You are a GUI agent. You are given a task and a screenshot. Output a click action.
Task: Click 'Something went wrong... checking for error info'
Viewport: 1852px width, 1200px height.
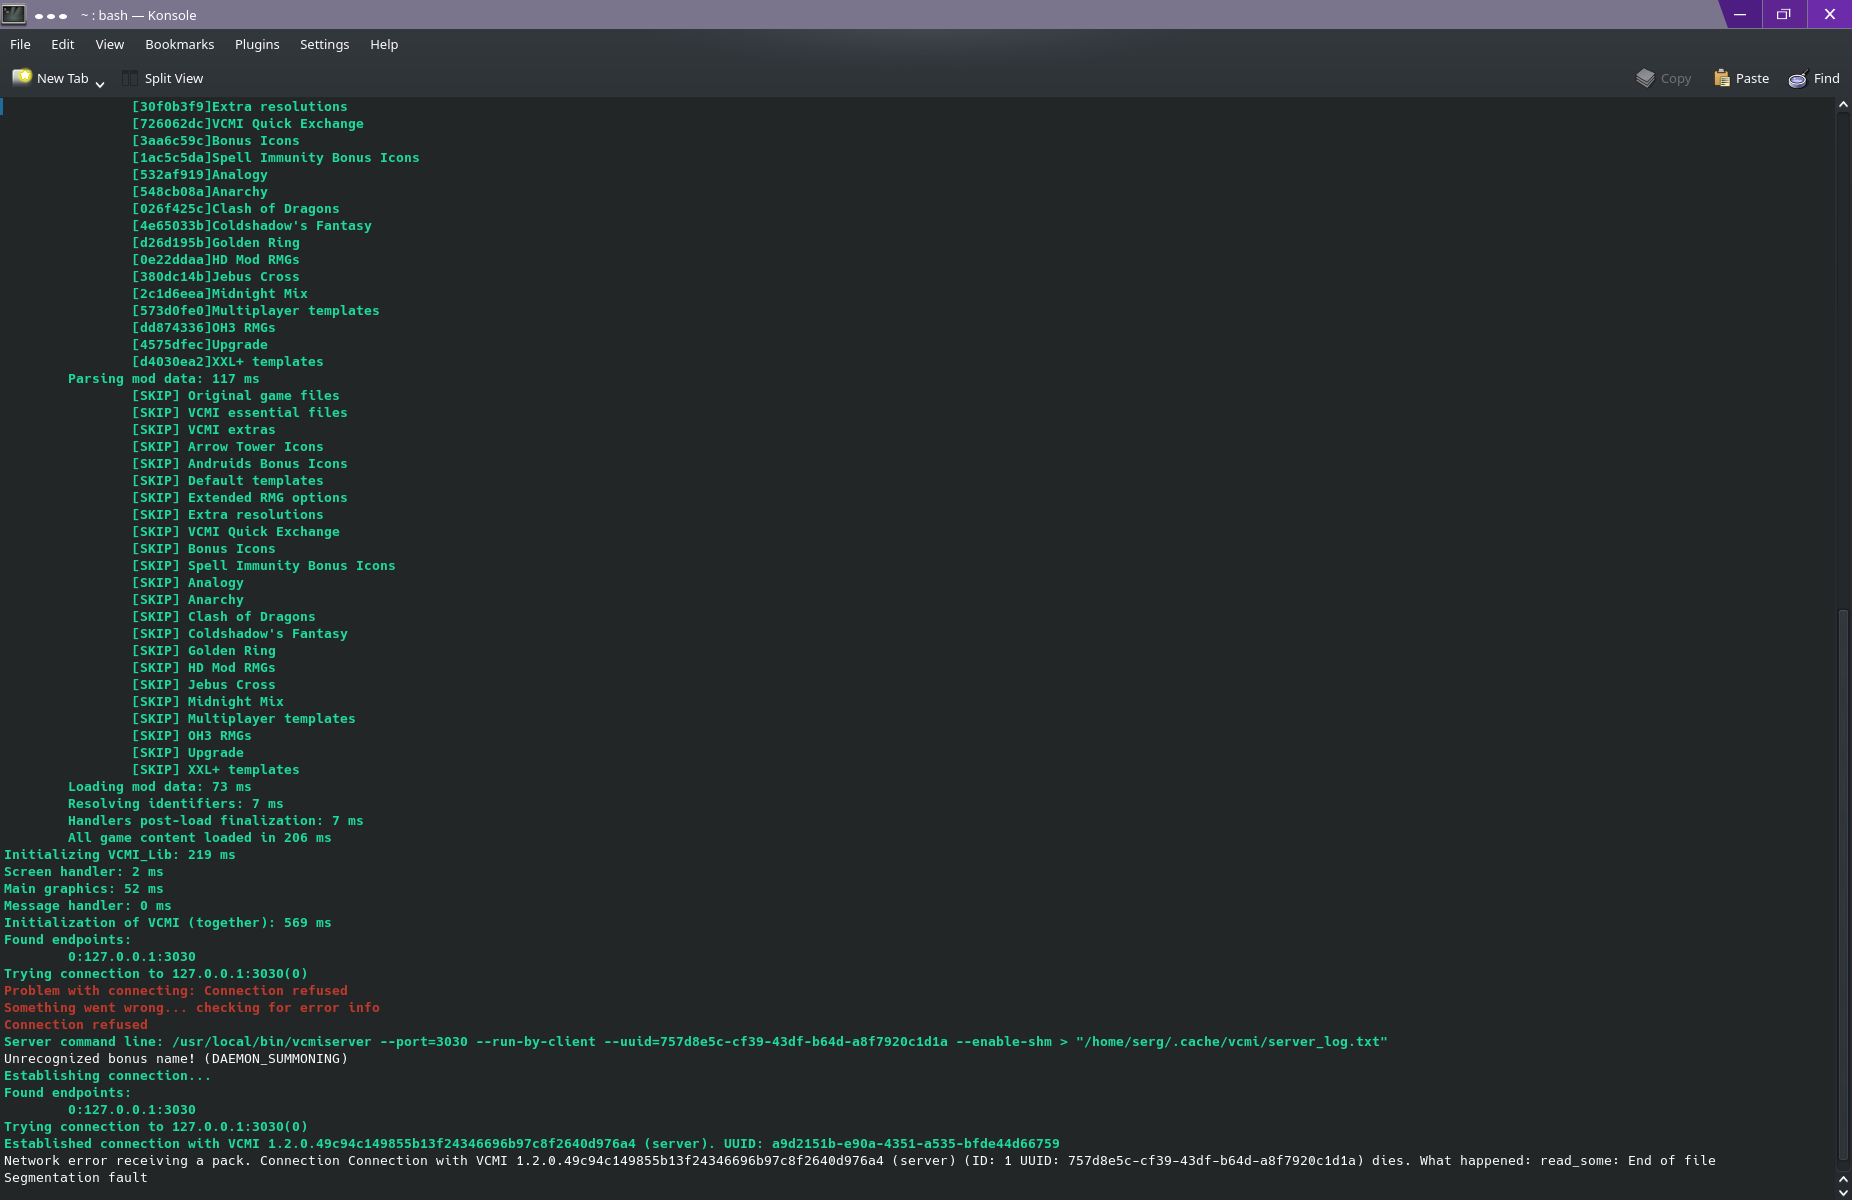coord(192,1008)
